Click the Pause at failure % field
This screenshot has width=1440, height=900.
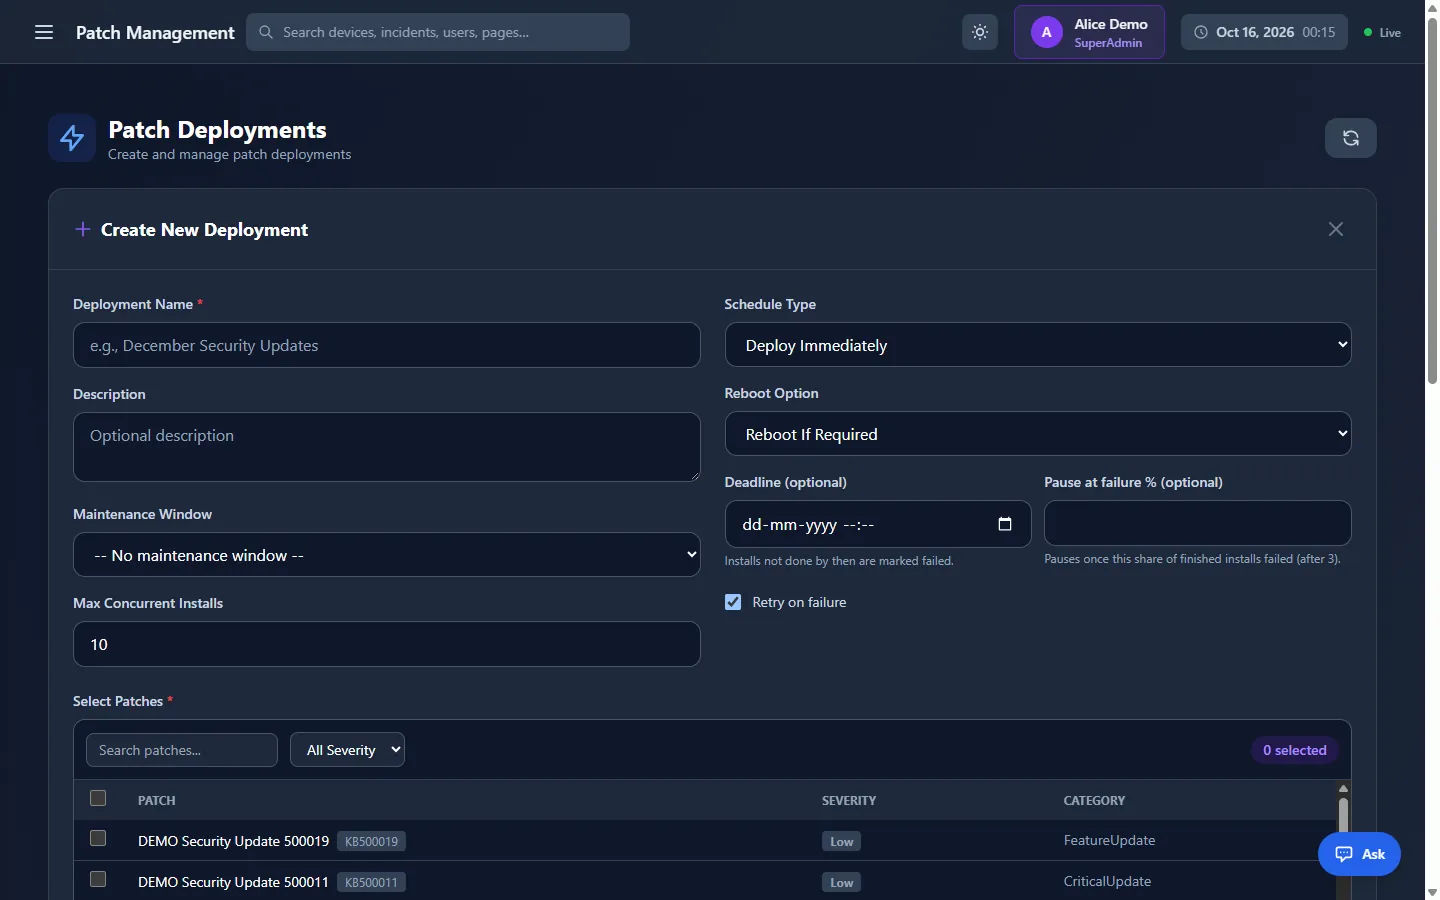tap(1198, 523)
